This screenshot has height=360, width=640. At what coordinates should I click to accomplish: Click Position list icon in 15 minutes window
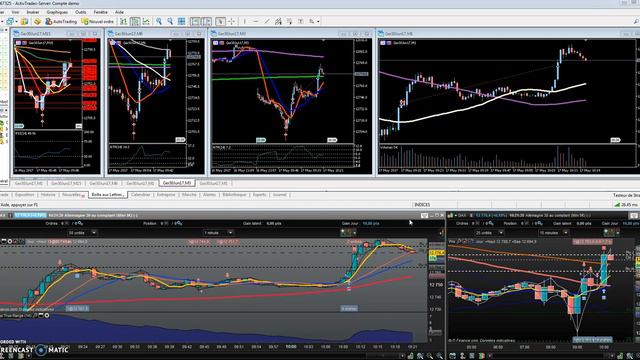coord(540,224)
